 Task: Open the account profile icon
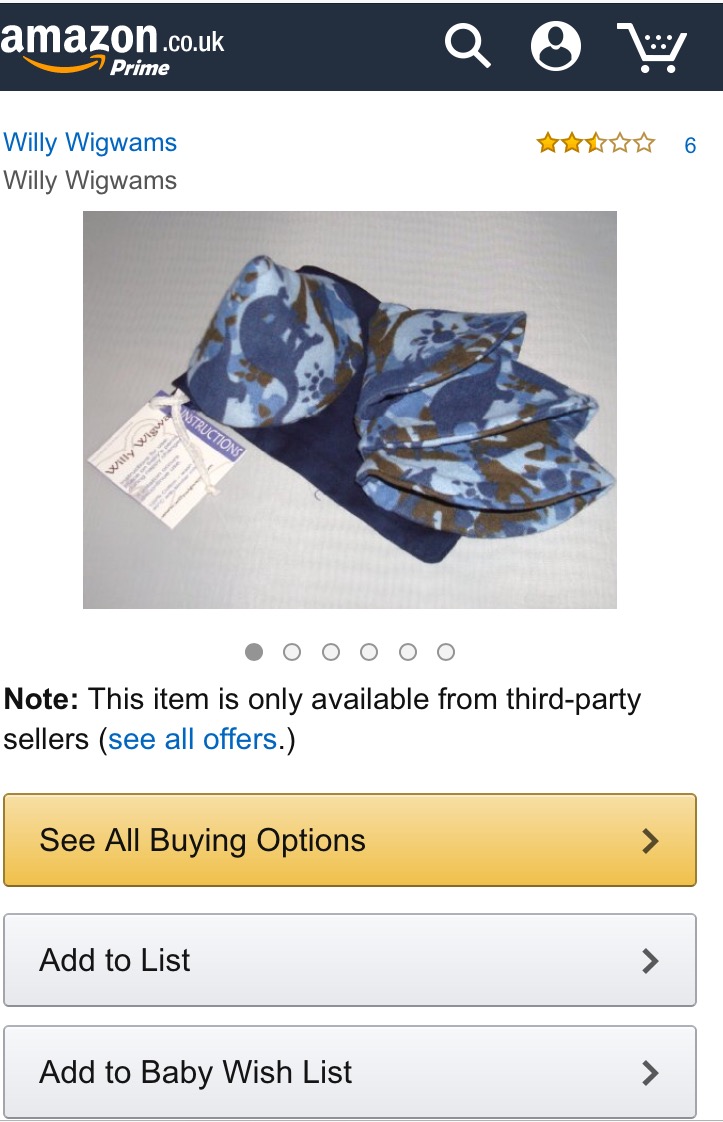[x=555, y=46]
